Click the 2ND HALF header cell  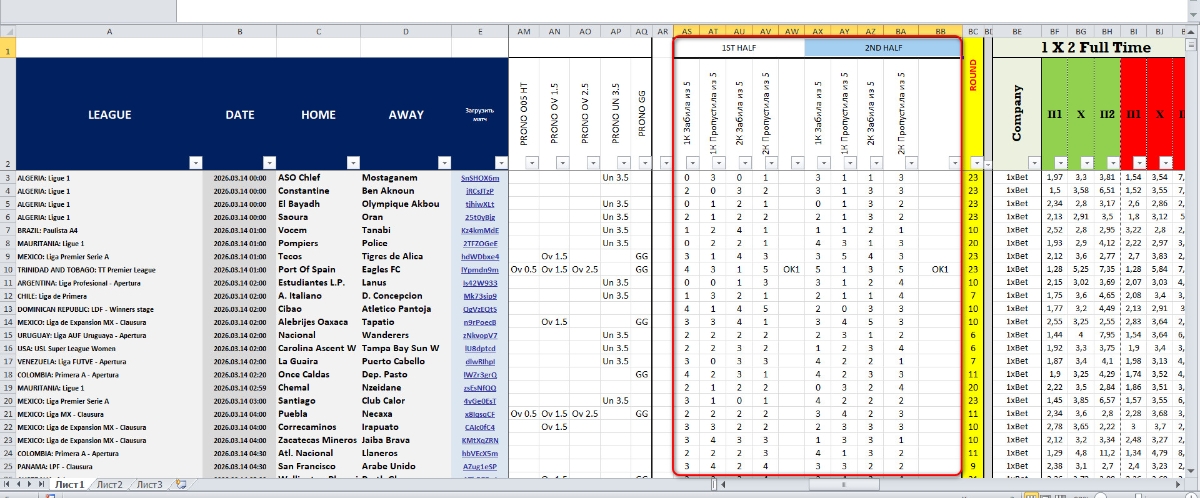(883, 48)
